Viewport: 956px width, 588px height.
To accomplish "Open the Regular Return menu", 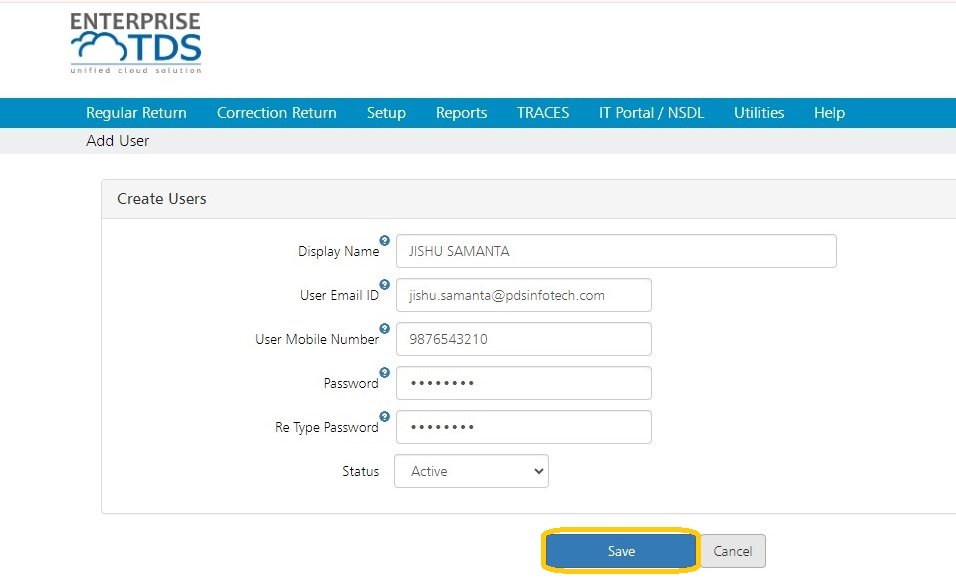I will point(136,113).
